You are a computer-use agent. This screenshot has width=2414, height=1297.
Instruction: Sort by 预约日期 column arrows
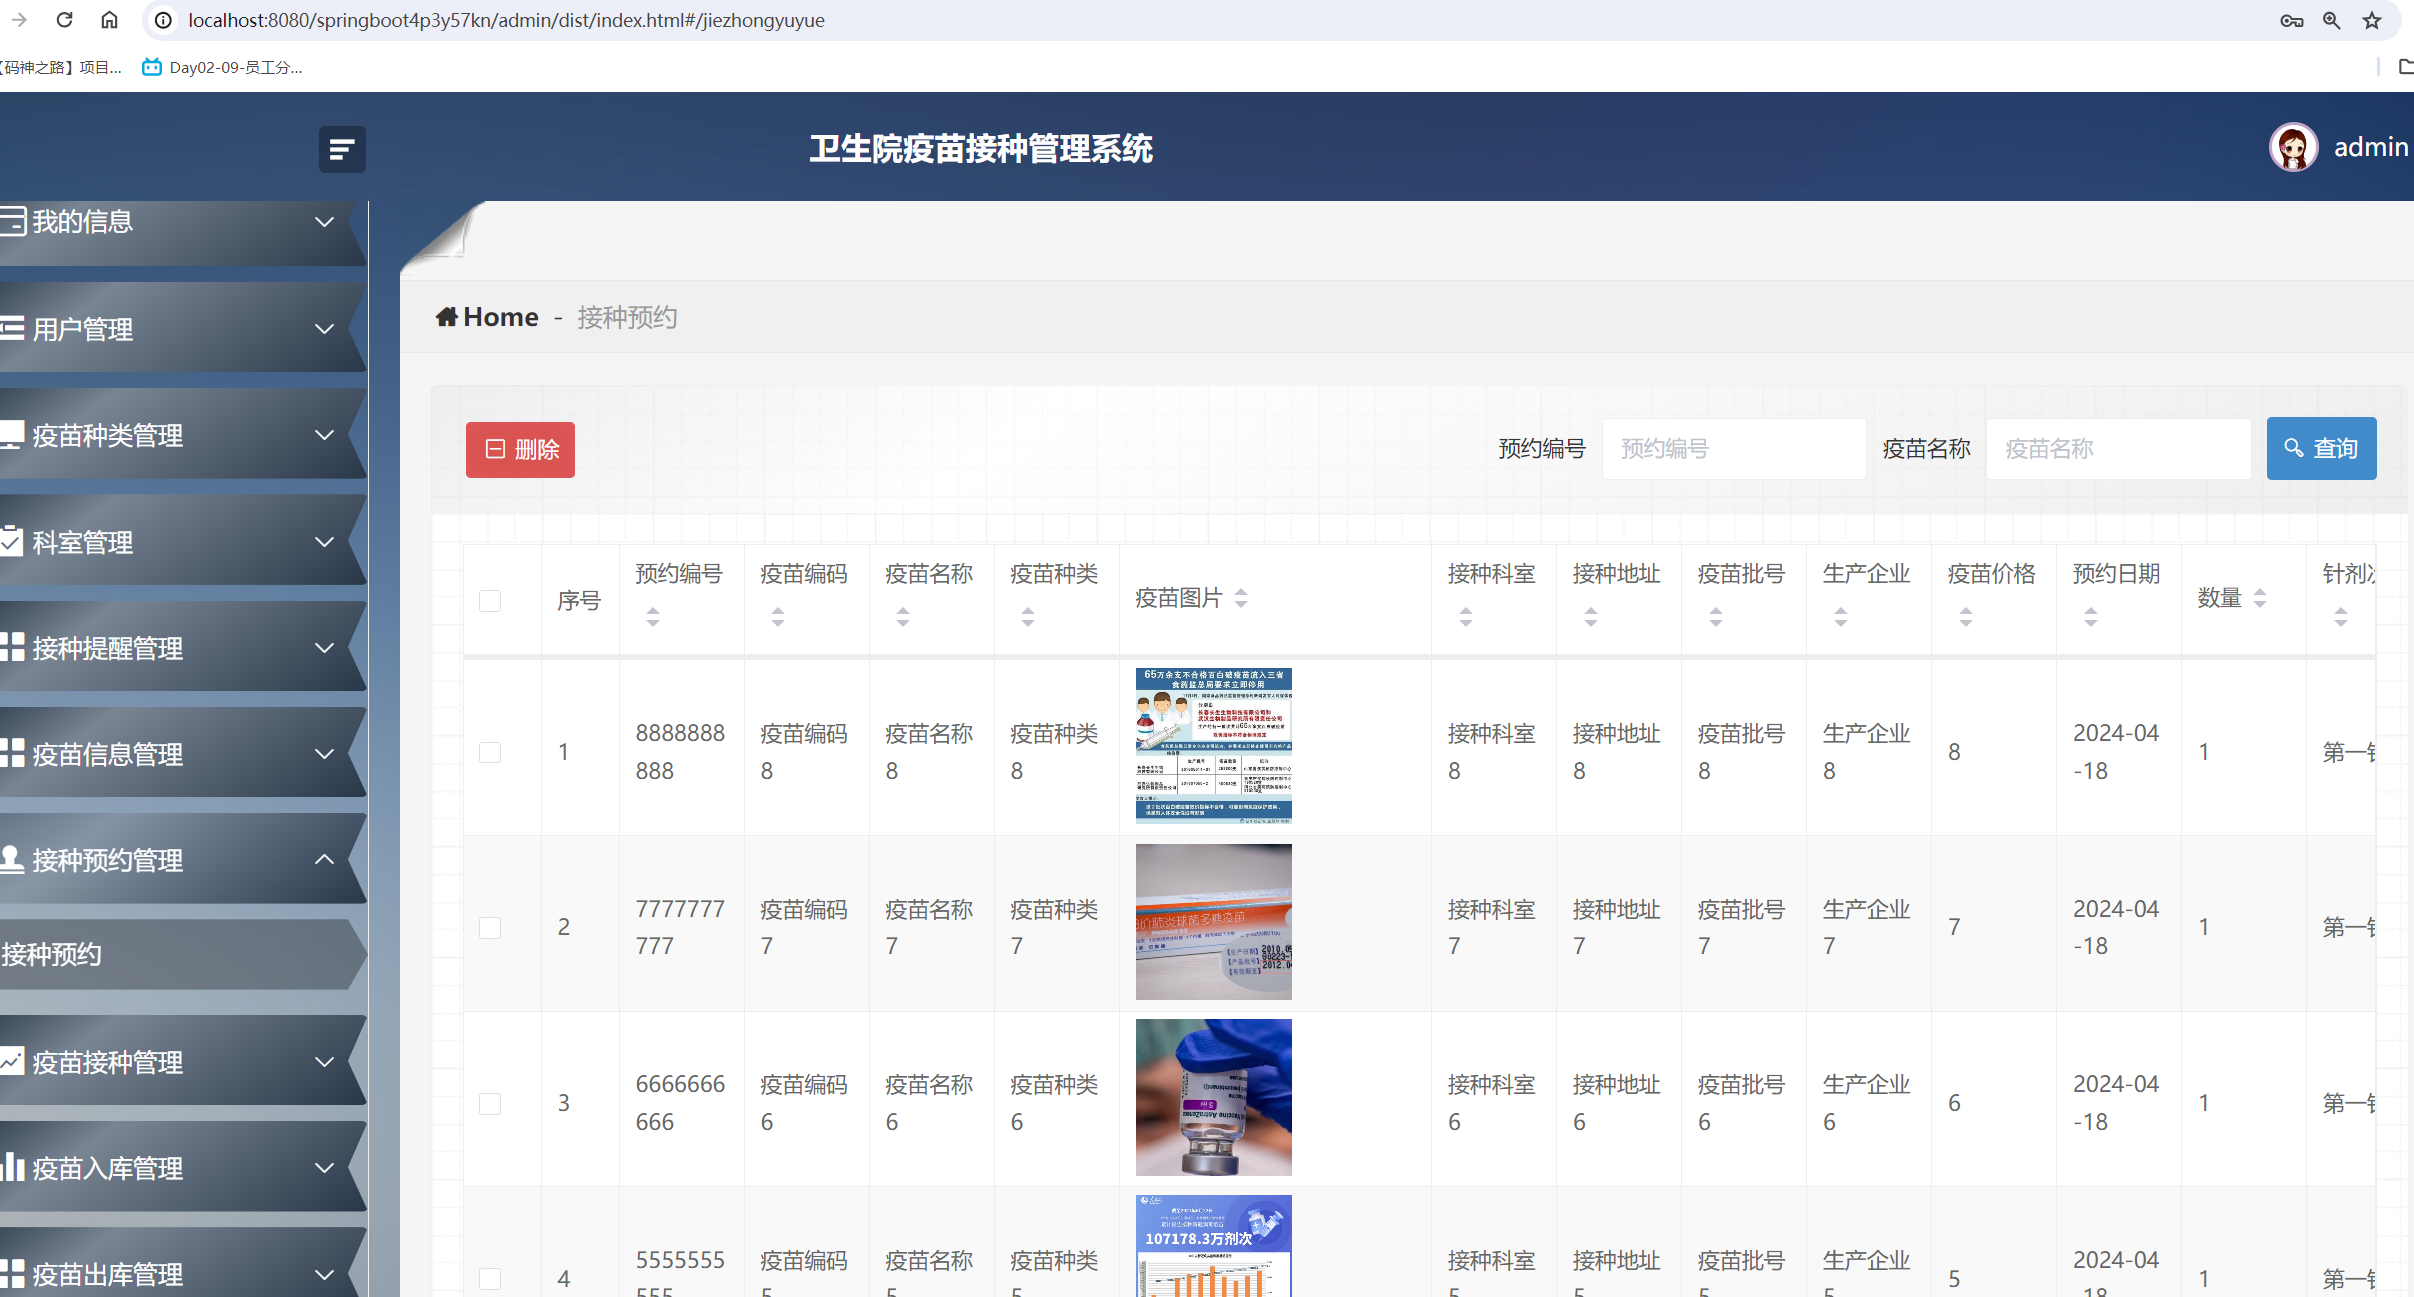pyautogui.click(x=2091, y=617)
